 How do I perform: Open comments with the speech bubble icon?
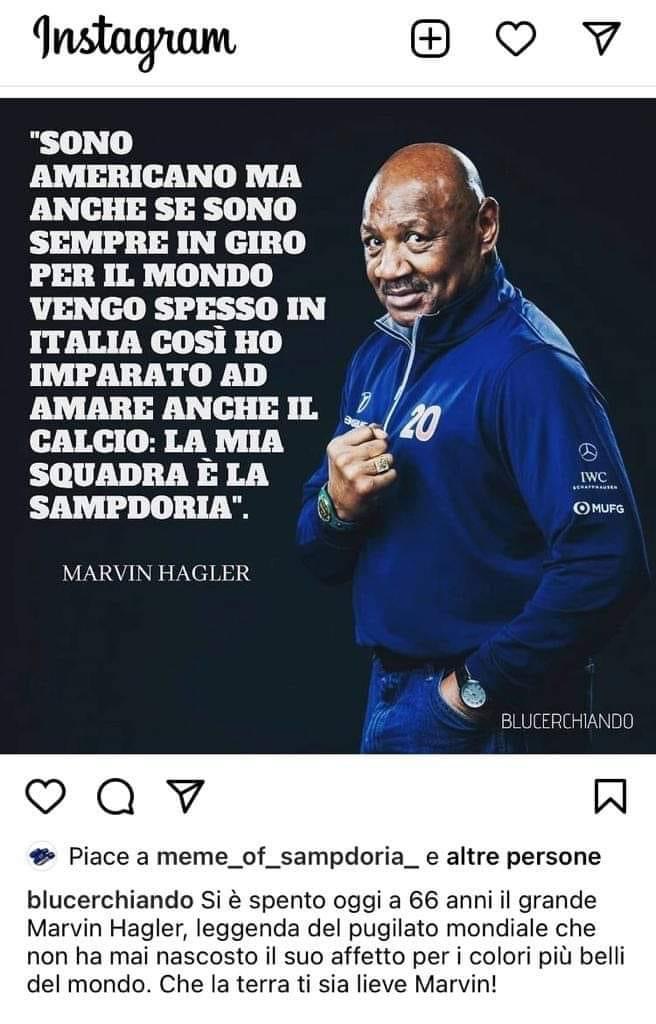click(116, 796)
